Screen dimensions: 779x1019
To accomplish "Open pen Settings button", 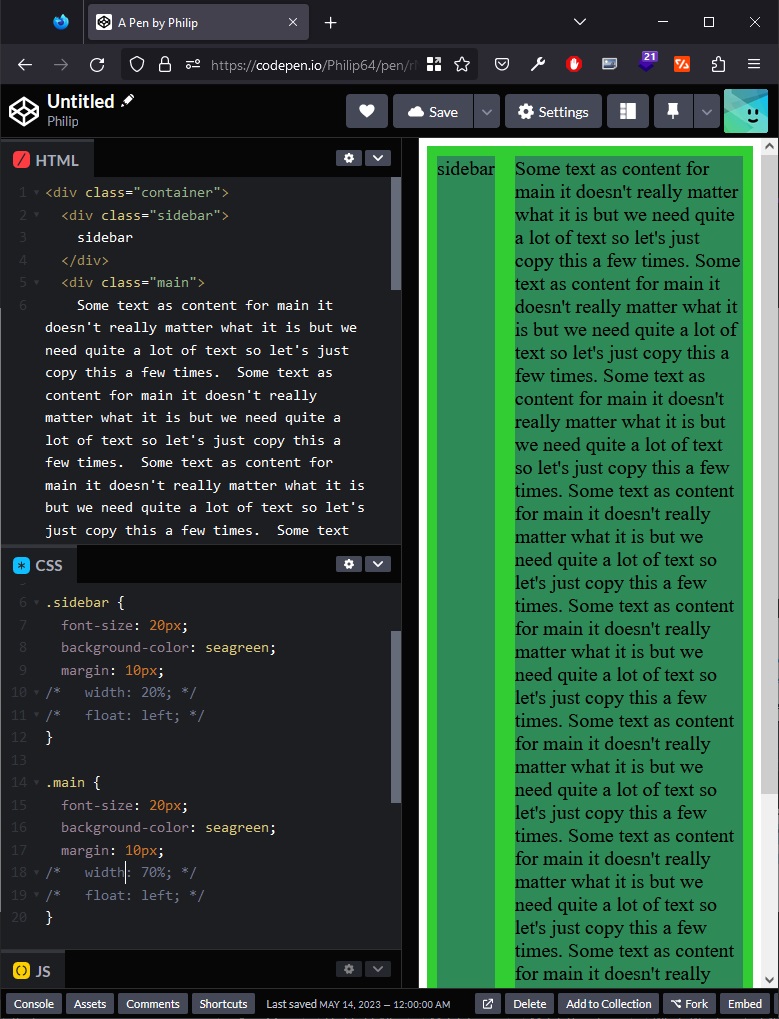I will coord(554,112).
